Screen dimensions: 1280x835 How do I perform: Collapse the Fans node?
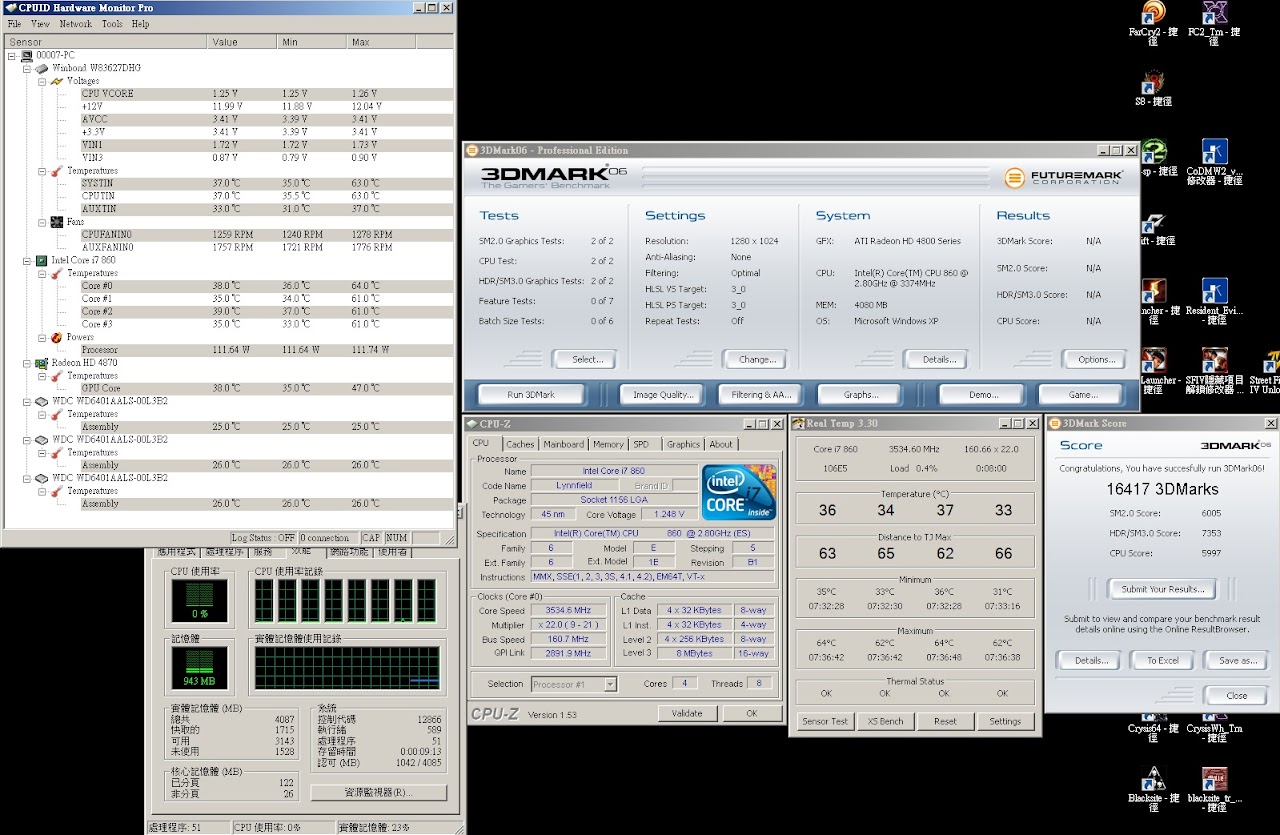tap(42, 222)
